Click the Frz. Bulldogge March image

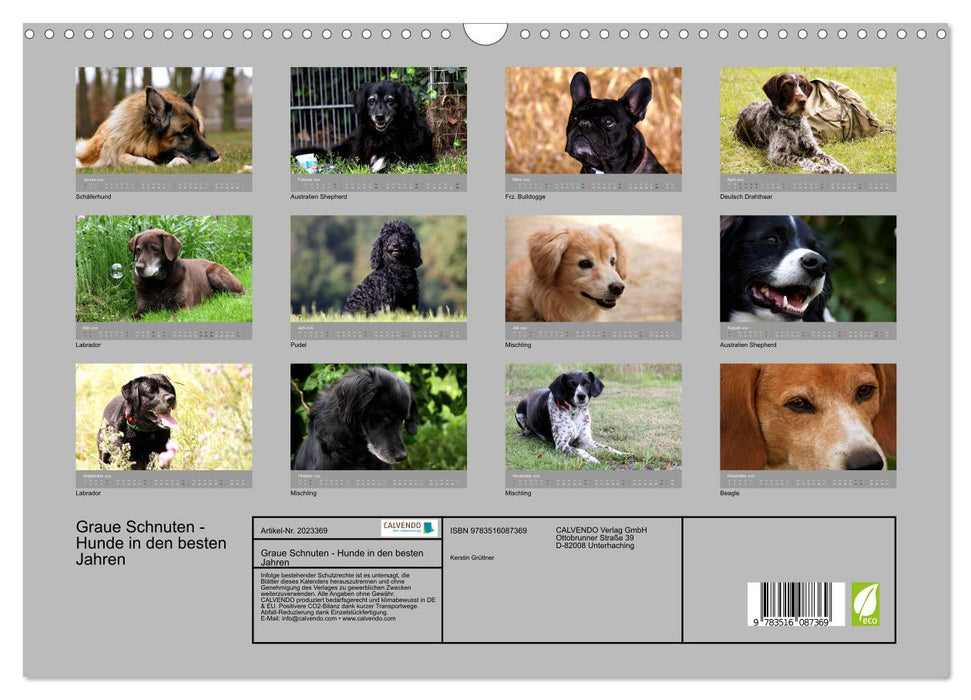pos(594,120)
